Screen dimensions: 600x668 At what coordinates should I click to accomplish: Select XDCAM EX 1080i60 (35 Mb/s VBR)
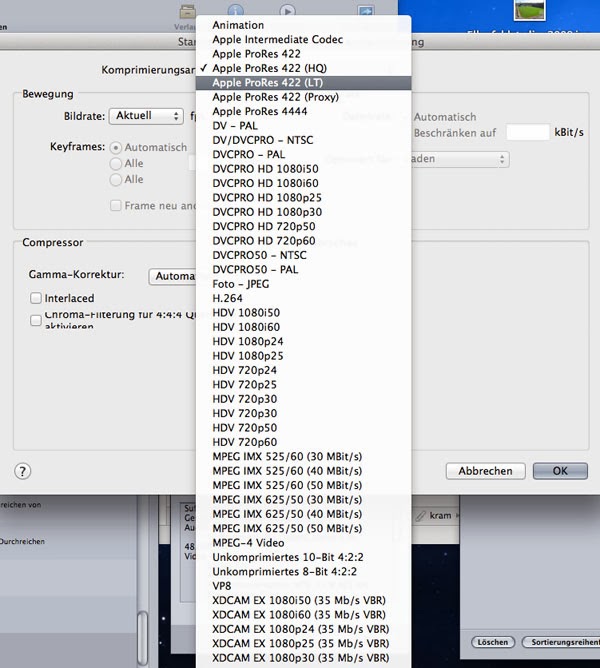[x=303, y=615]
